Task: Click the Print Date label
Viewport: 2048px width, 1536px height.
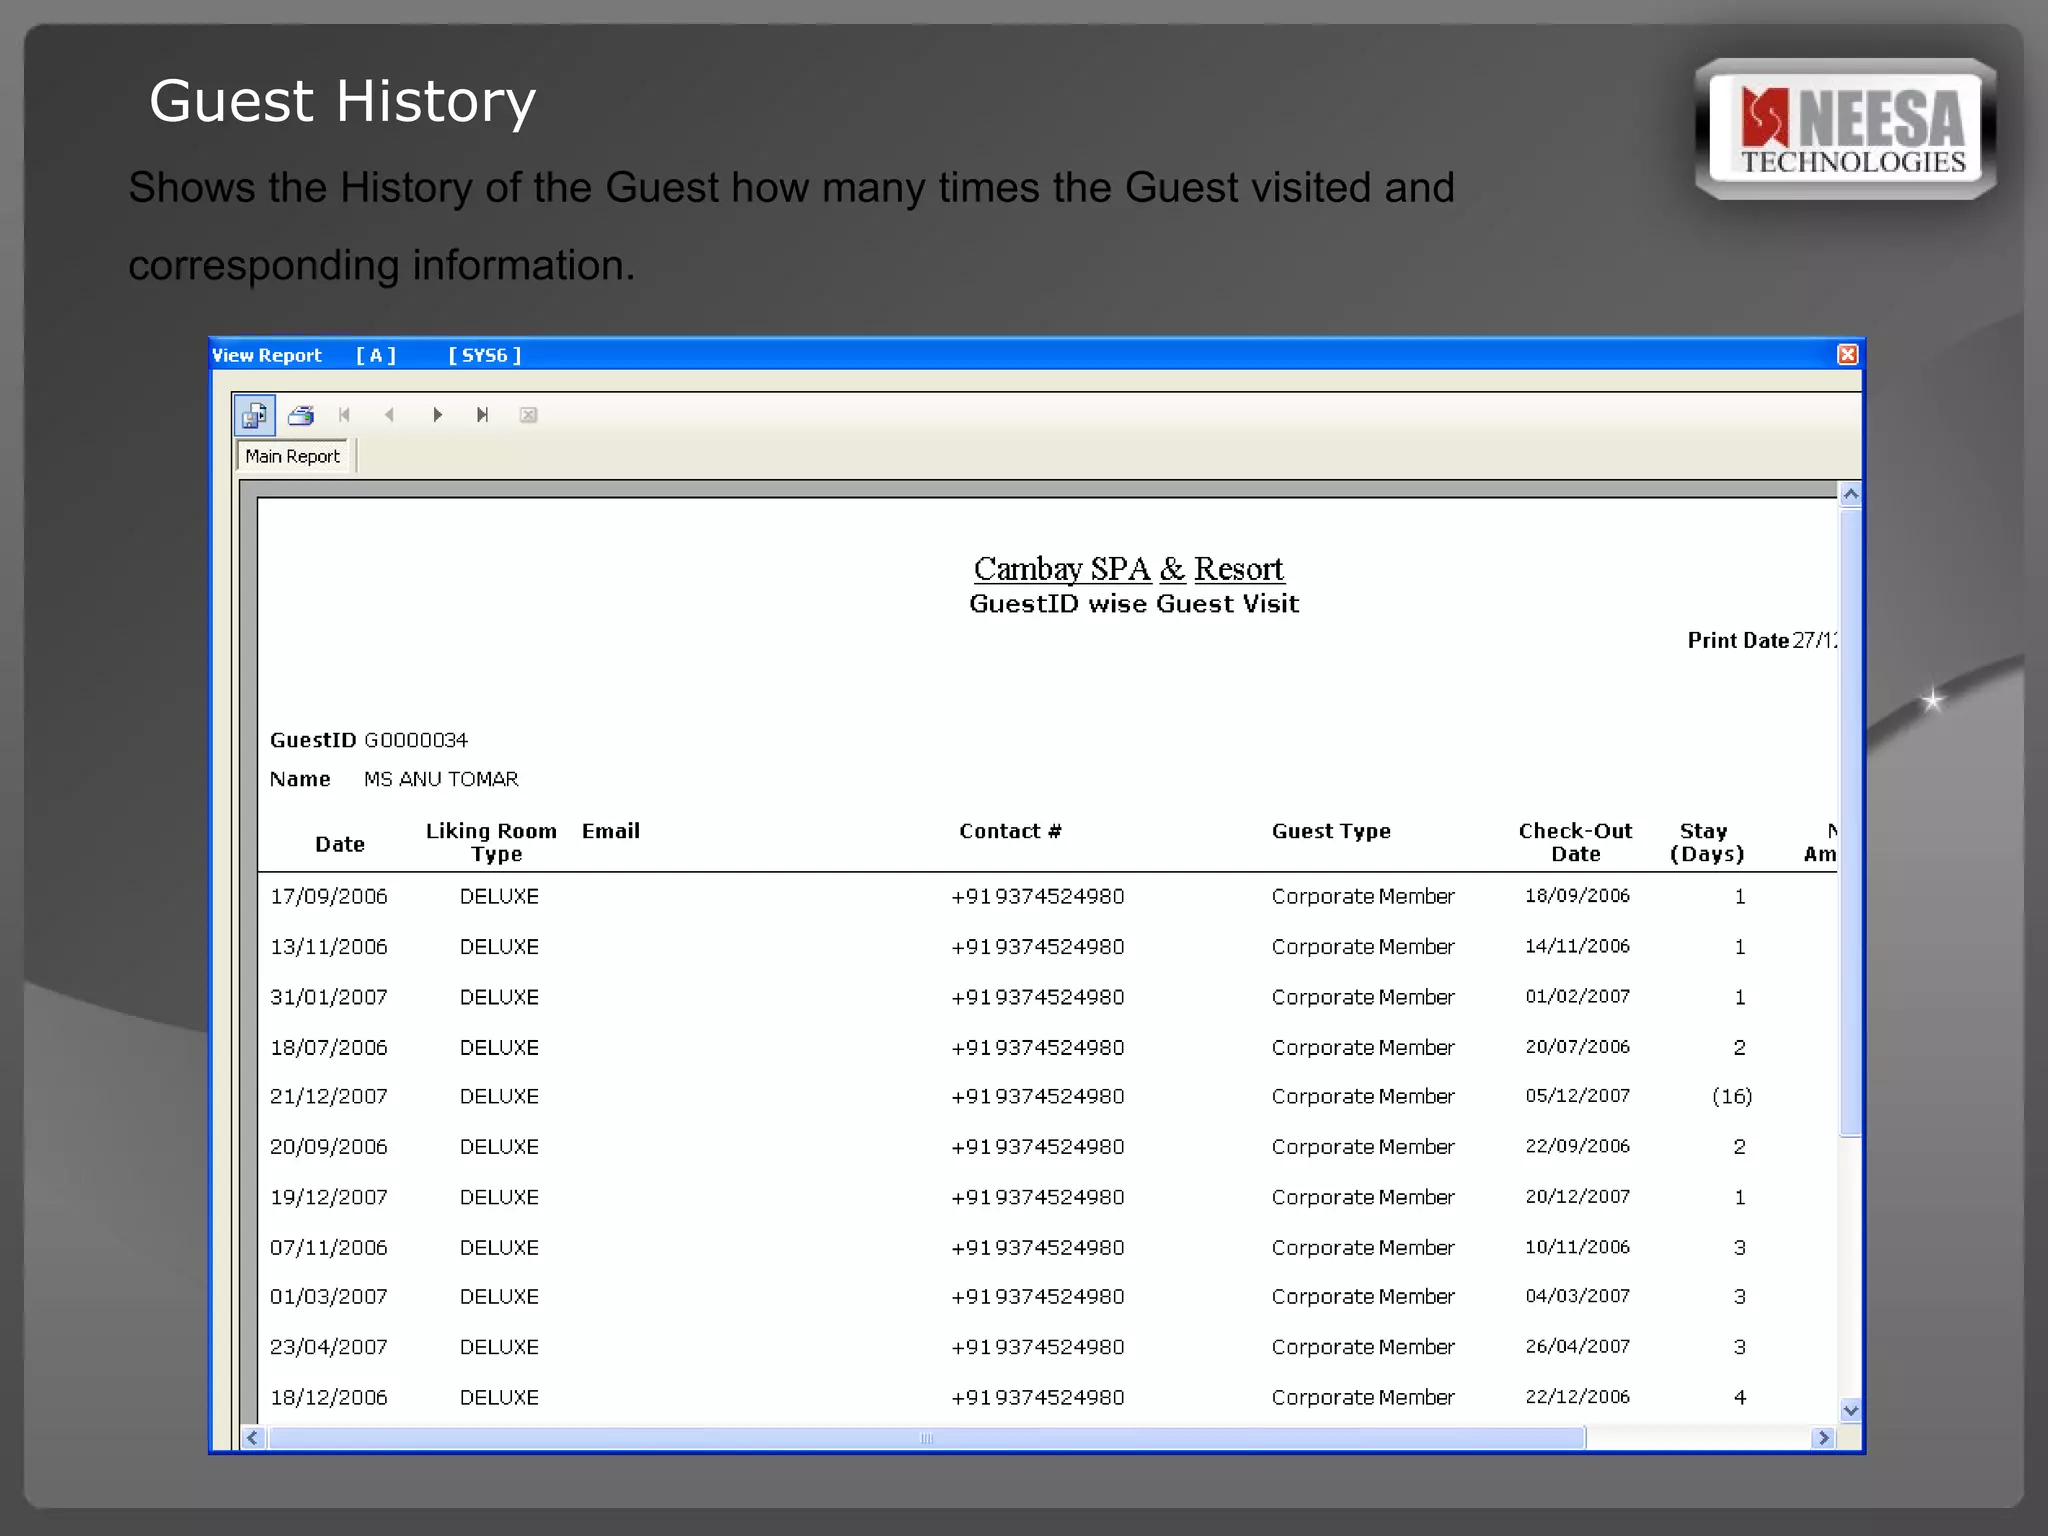Action: click(x=1738, y=640)
